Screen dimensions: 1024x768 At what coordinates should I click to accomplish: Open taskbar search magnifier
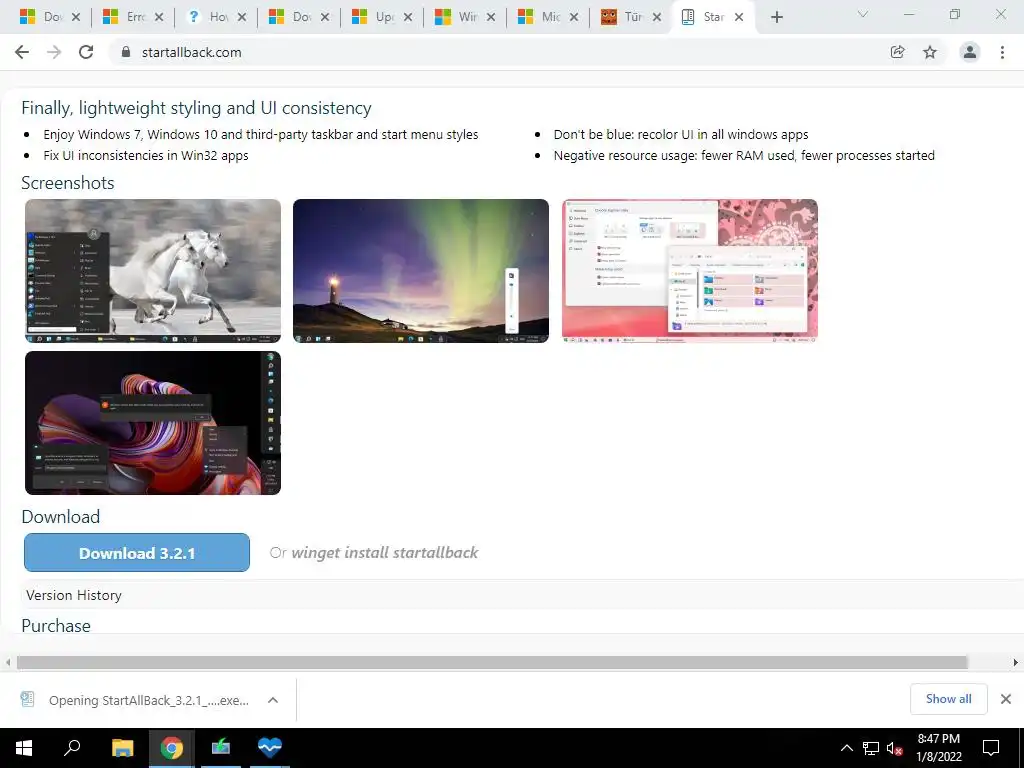[72, 747]
